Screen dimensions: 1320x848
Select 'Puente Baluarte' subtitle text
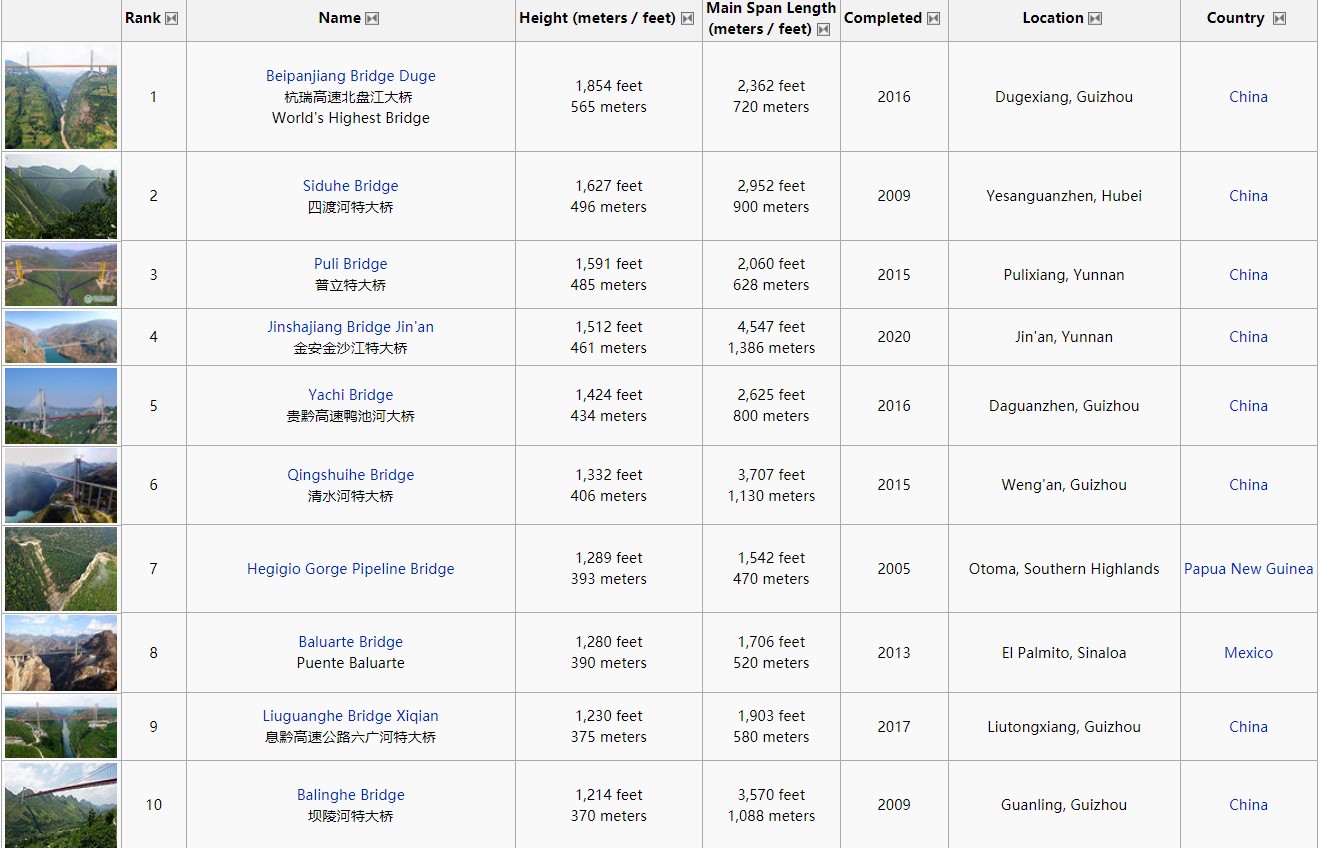[351, 663]
